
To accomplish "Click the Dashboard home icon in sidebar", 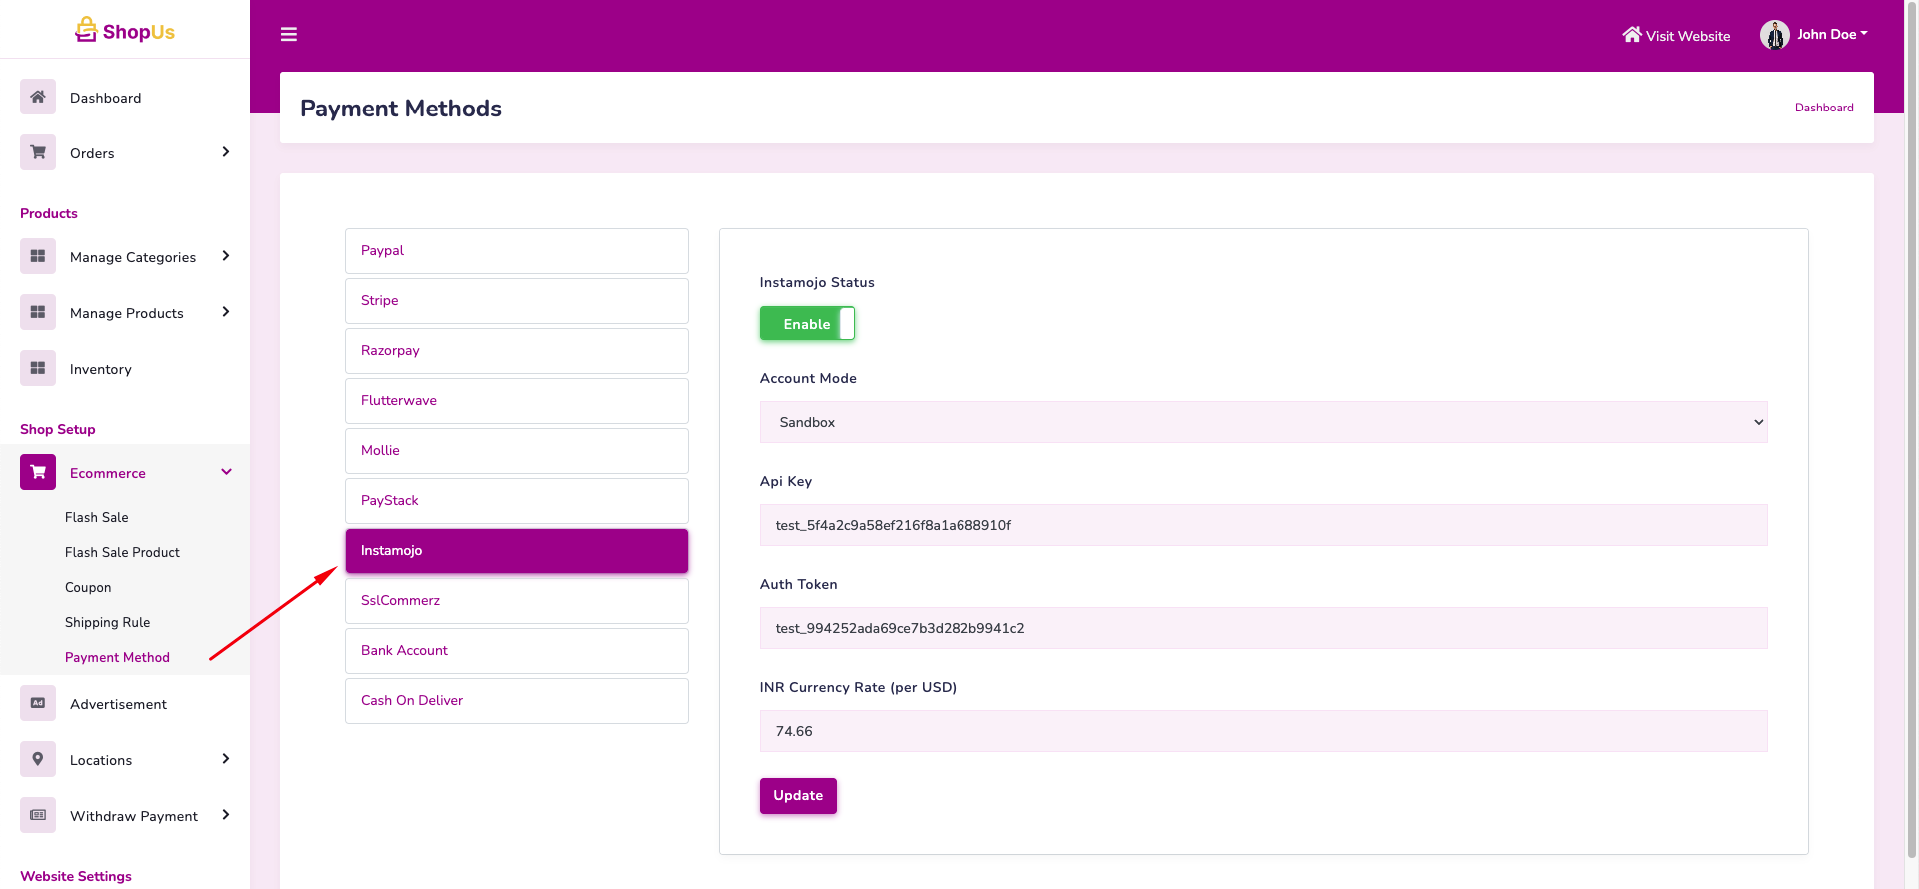I will [x=38, y=97].
